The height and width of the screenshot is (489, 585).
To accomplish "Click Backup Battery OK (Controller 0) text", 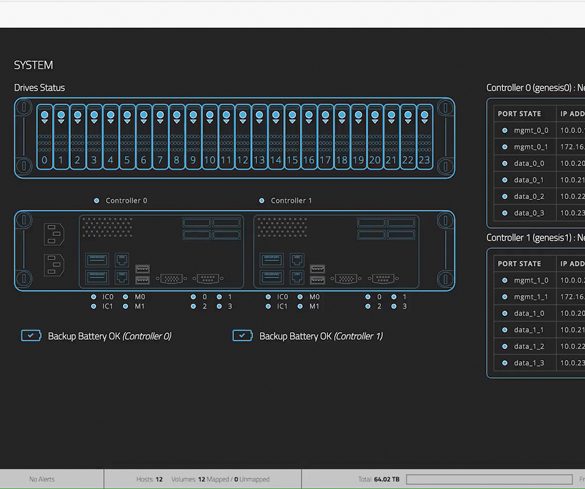I will click(109, 336).
